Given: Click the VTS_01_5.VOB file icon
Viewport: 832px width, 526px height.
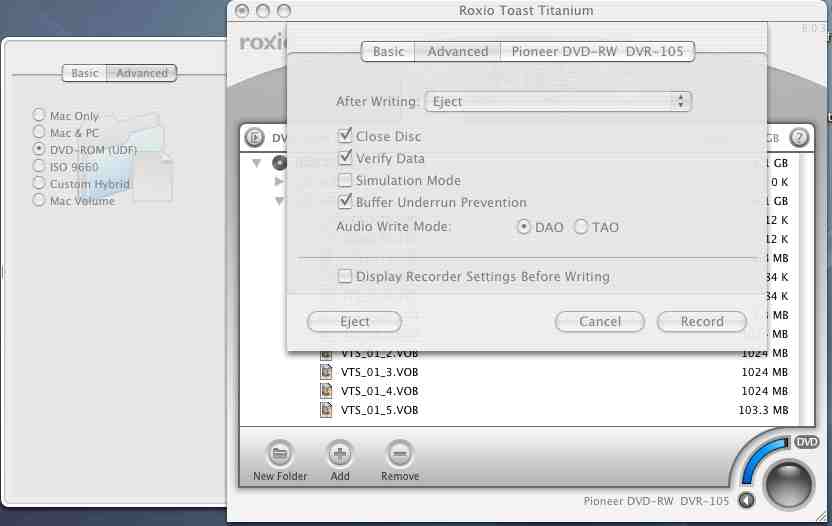Looking at the screenshot, I should point(326,410).
